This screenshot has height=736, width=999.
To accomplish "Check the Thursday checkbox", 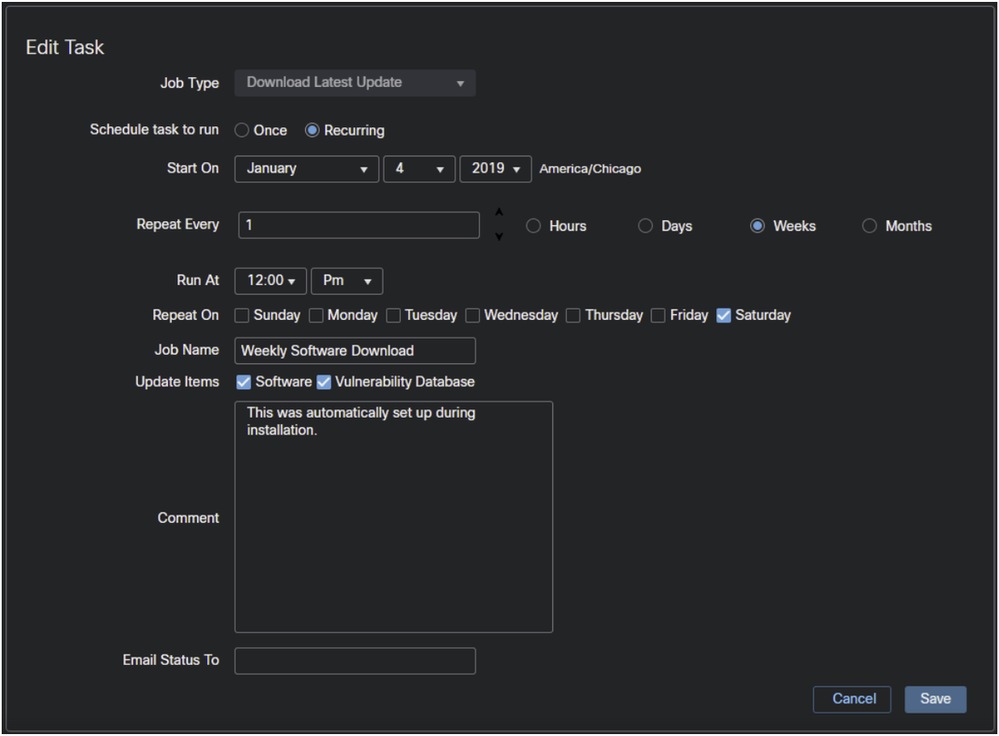I will click(573, 315).
